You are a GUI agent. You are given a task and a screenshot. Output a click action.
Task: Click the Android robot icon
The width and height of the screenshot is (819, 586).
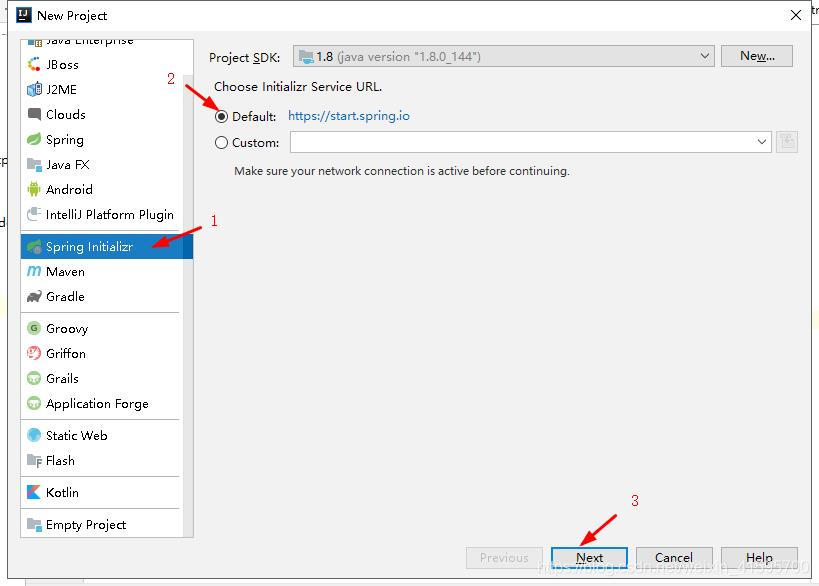[34, 189]
